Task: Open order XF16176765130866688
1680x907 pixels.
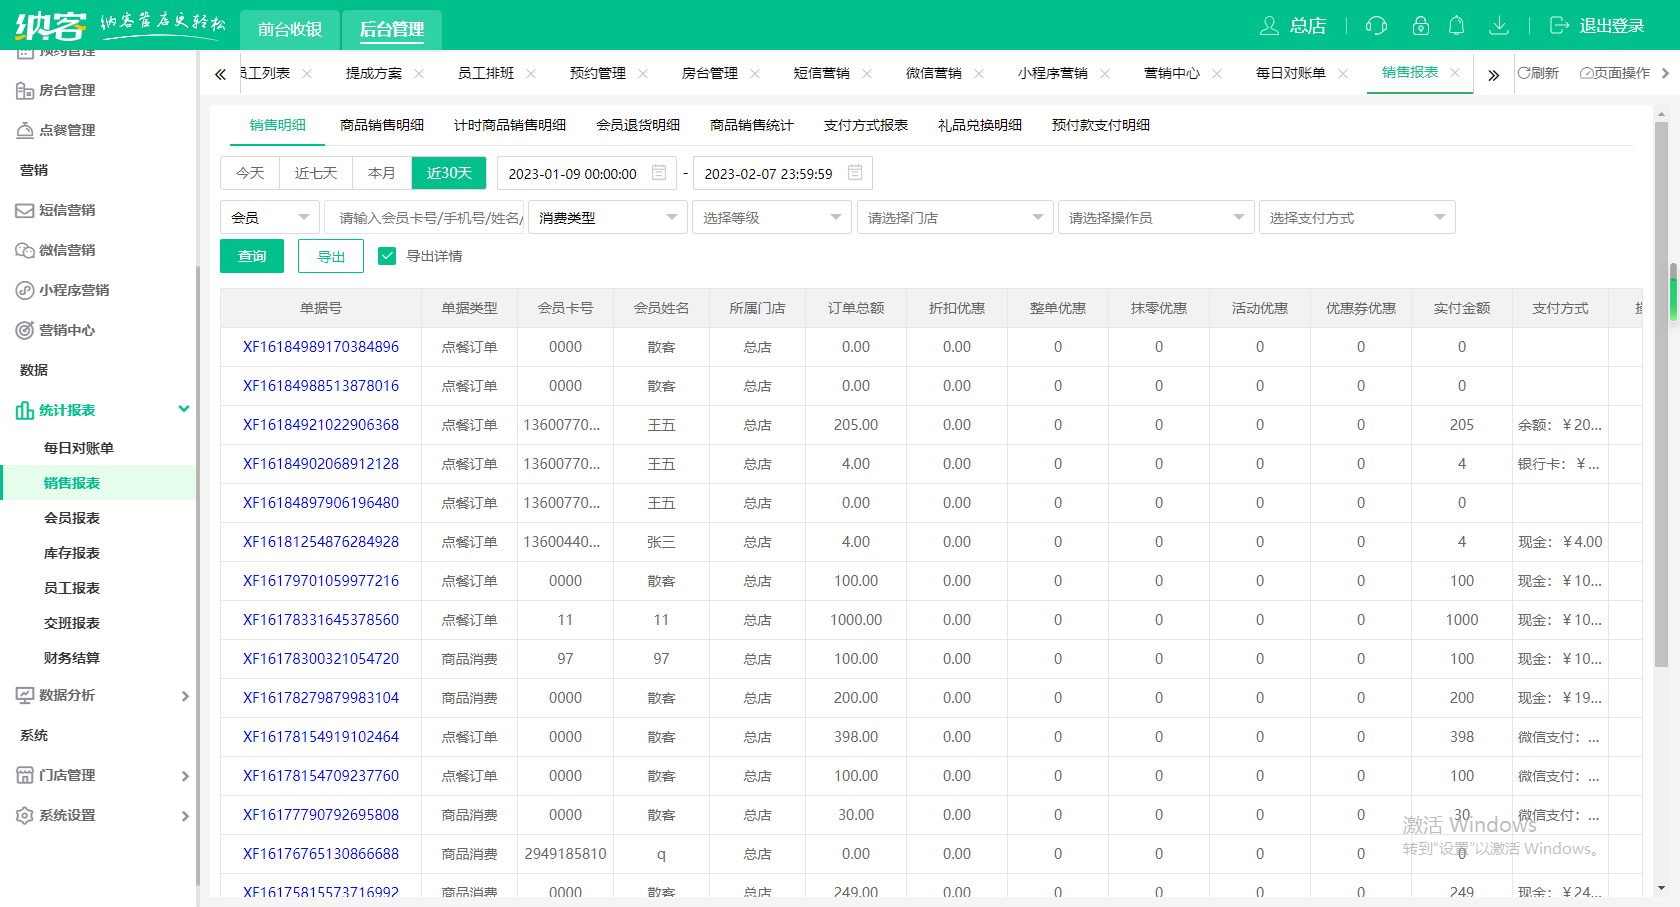Action: pos(321,854)
